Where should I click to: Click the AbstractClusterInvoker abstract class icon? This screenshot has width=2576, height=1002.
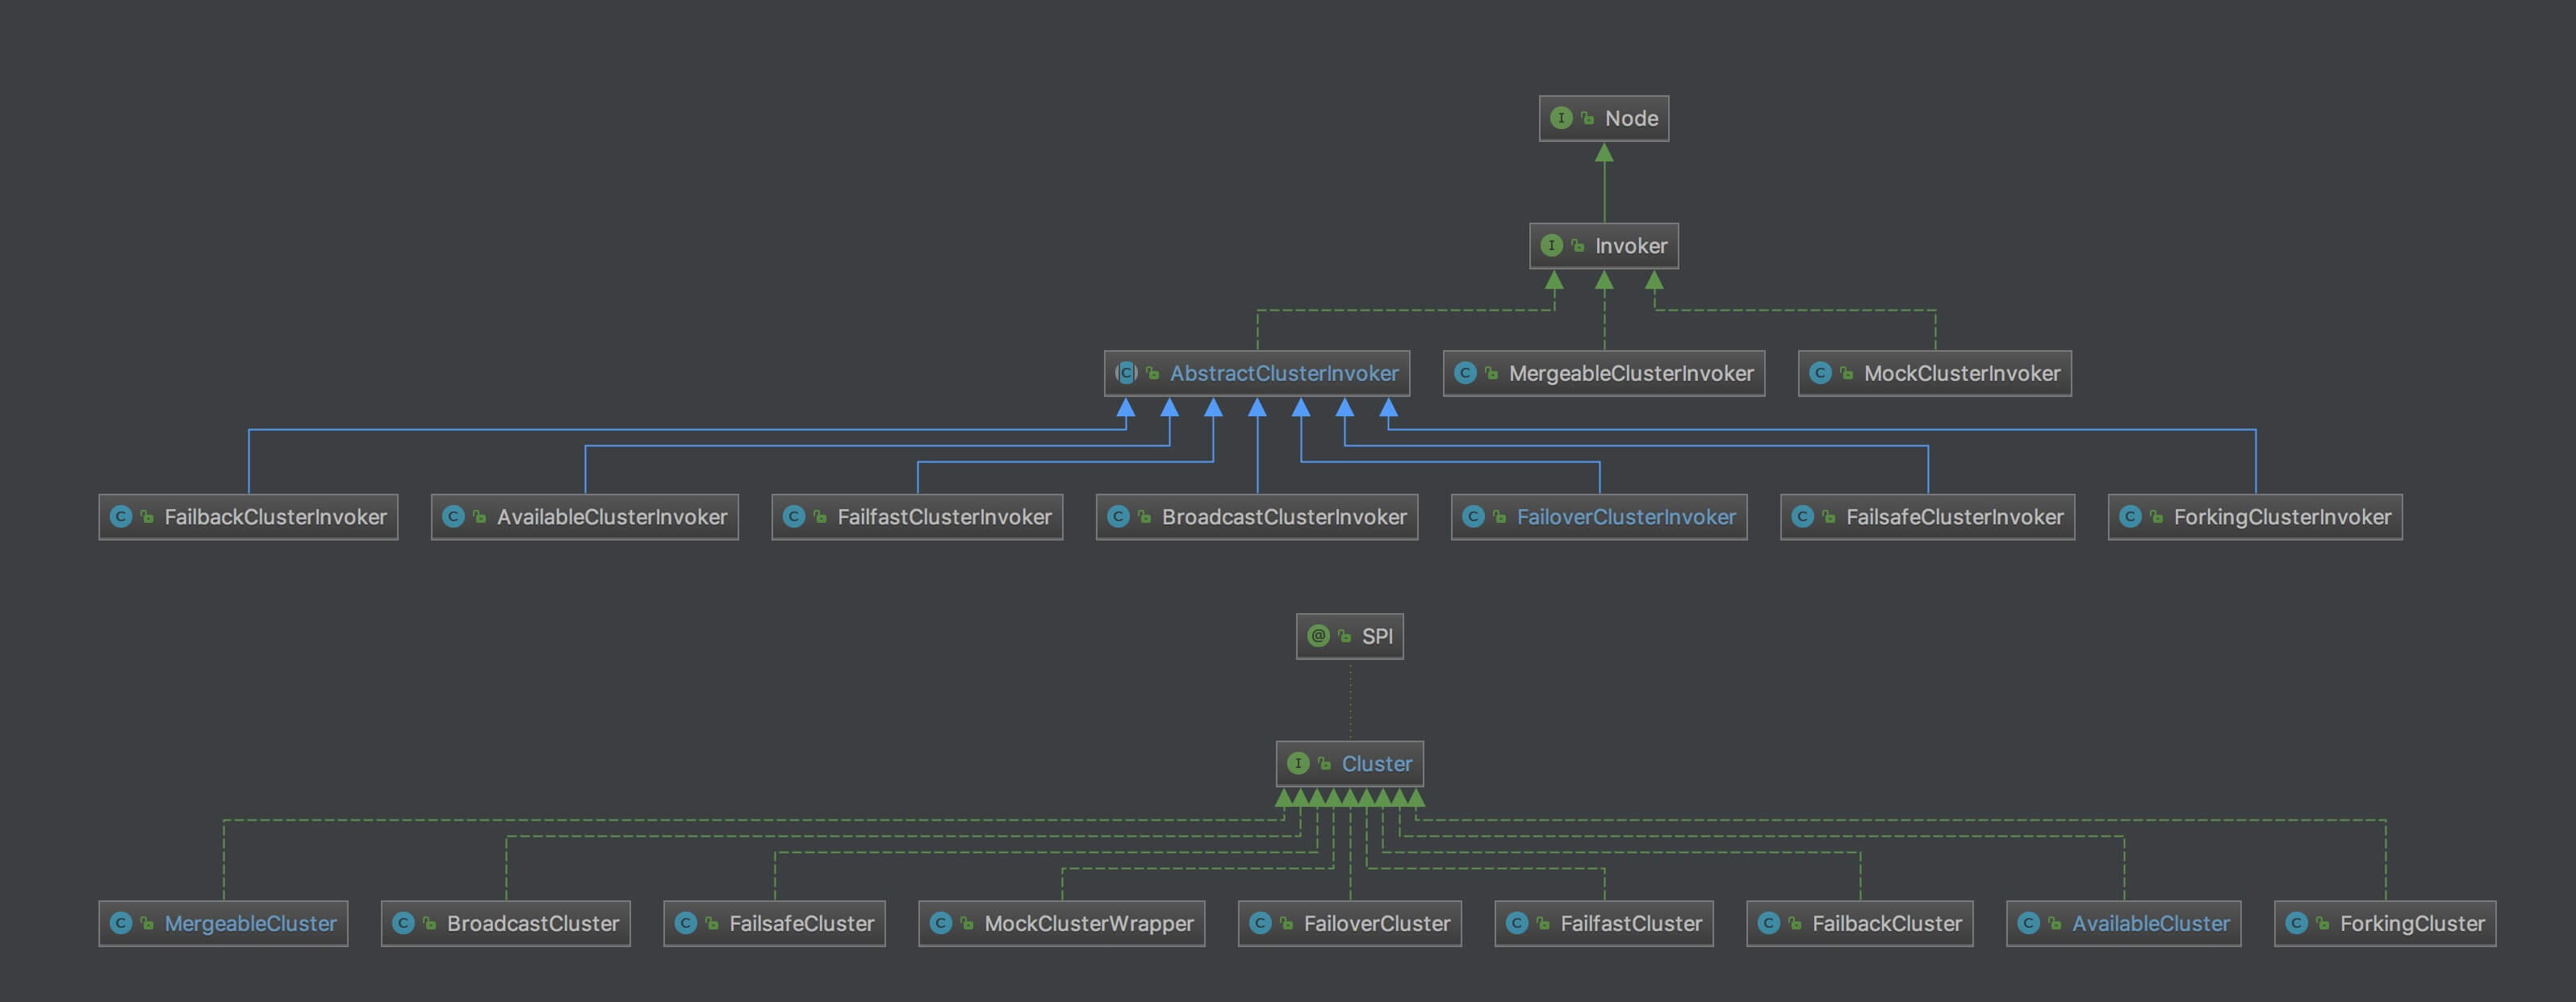click(x=1126, y=373)
